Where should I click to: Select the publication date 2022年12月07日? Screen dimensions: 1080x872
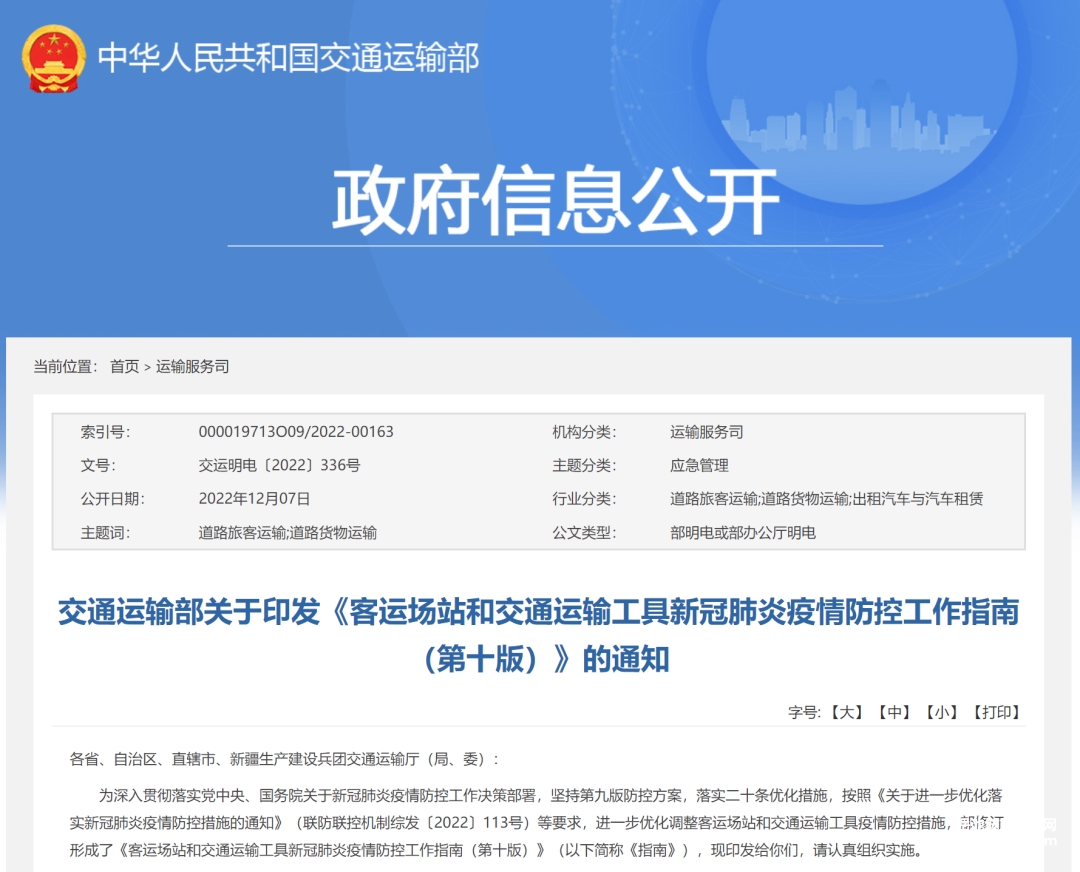point(254,499)
